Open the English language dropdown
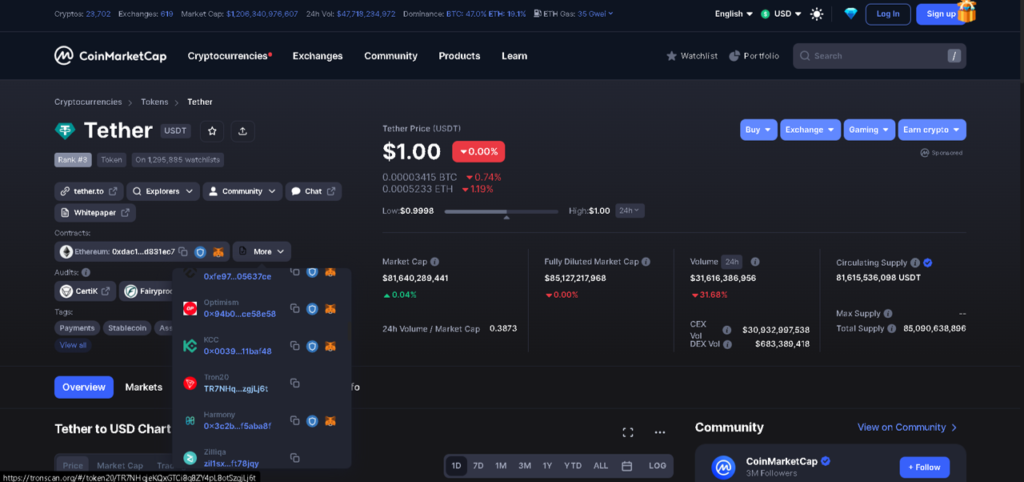Viewport: 1024px width, 482px height. click(x=733, y=14)
